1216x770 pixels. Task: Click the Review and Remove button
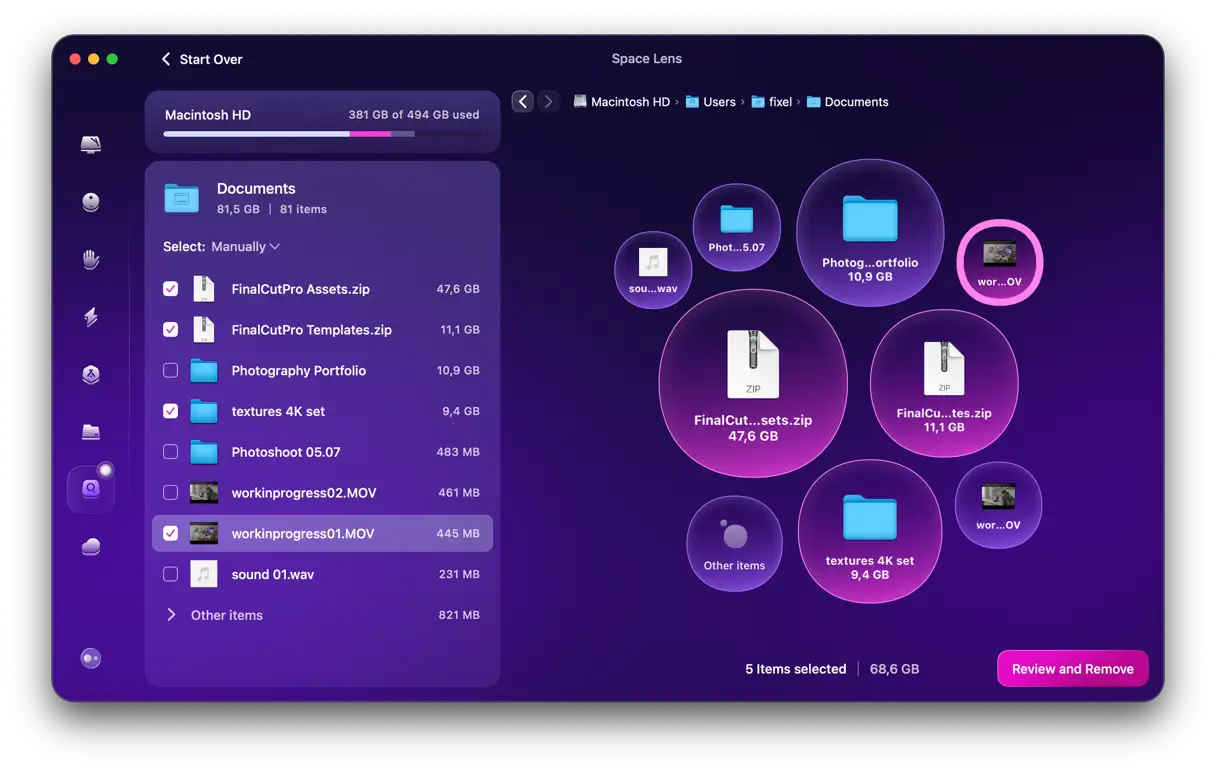tap(1072, 669)
